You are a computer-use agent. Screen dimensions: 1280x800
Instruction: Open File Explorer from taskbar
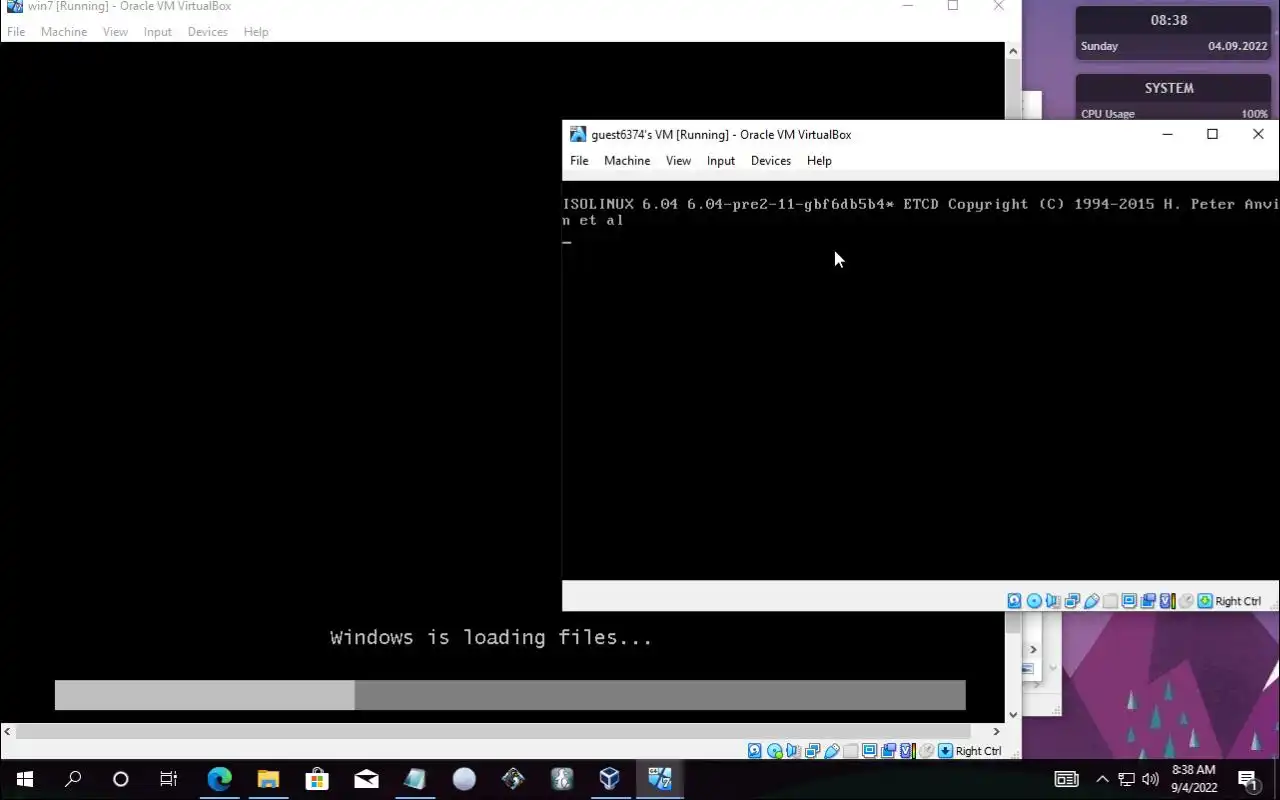pyautogui.click(x=268, y=779)
